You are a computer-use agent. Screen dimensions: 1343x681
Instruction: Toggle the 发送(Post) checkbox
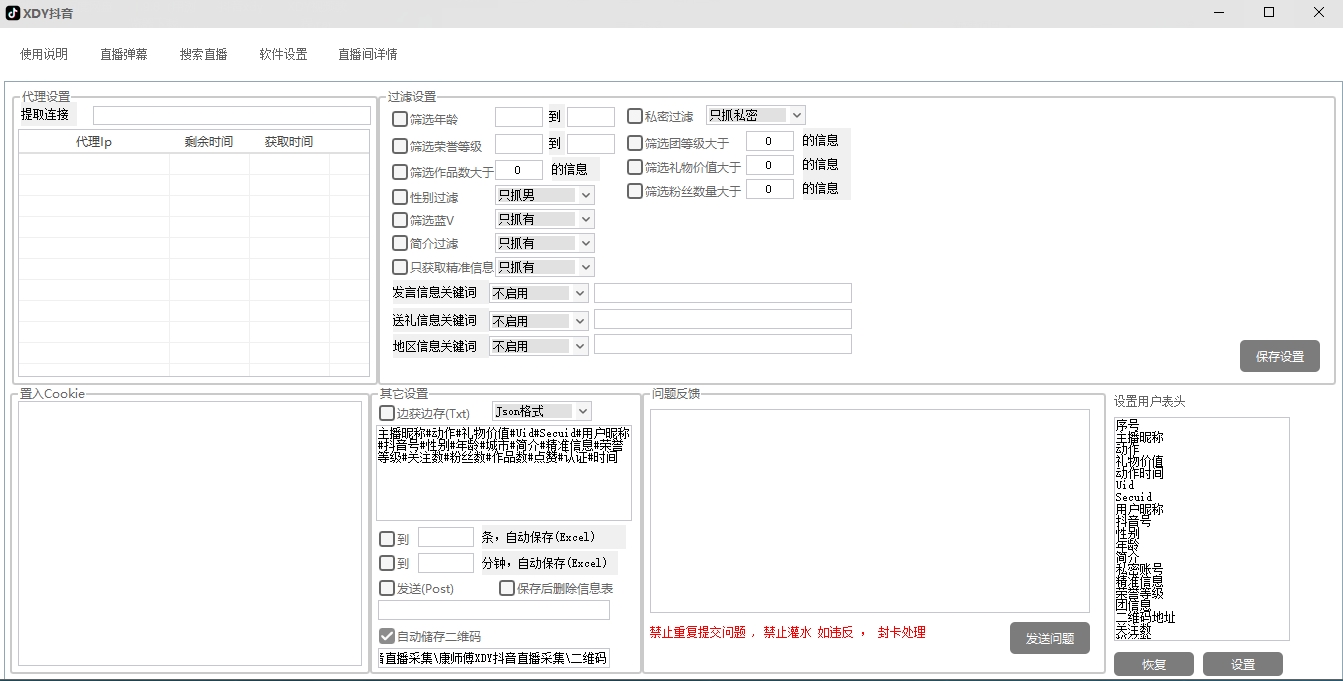(387, 589)
